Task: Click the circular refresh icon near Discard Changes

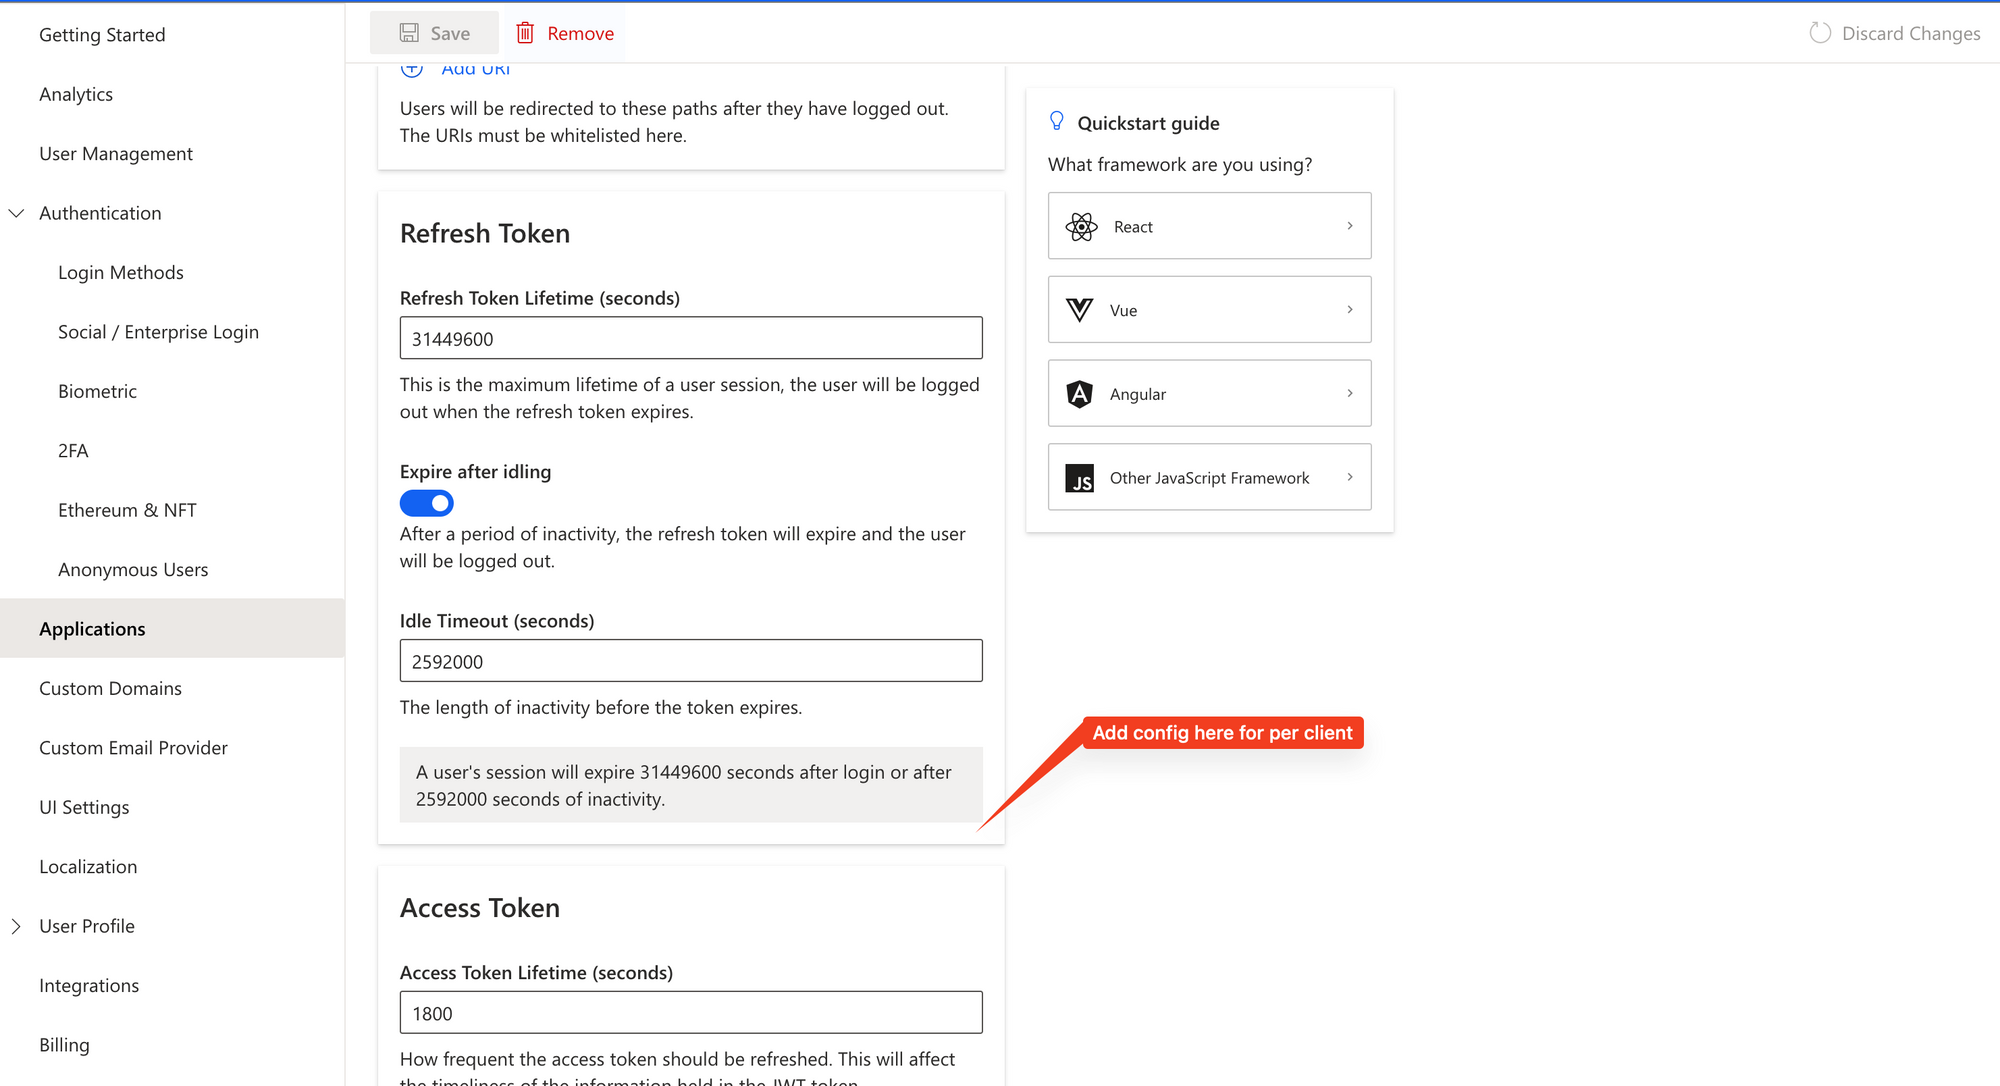Action: [x=1820, y=32]
